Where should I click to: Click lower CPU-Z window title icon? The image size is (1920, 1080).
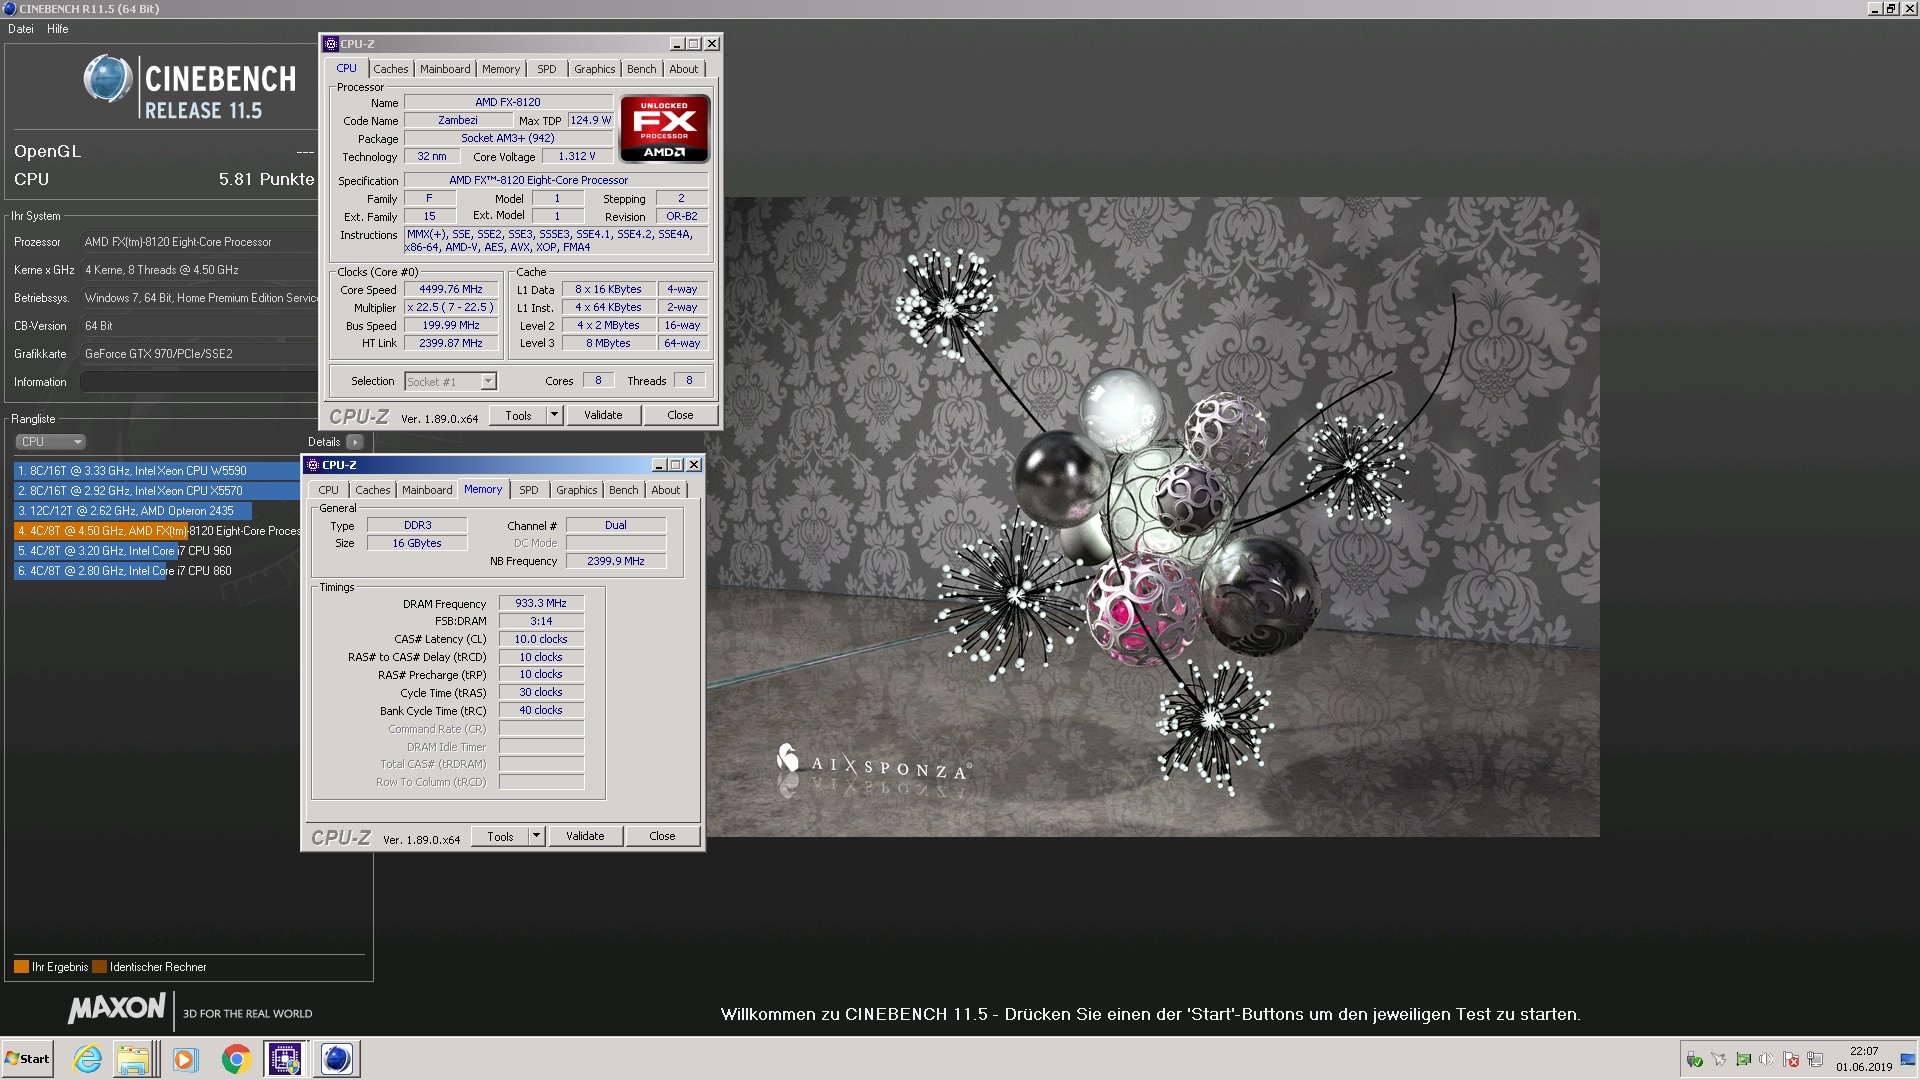[x=313, y=465]
